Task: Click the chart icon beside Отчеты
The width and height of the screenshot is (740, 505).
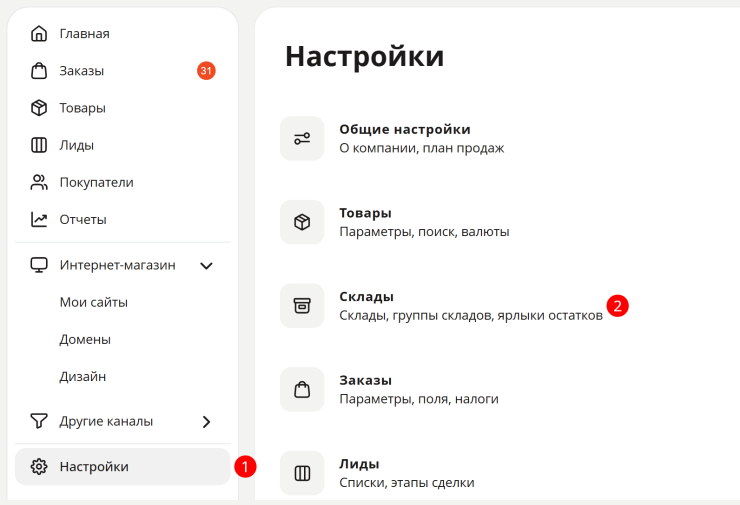Action: tap(39, 219)
